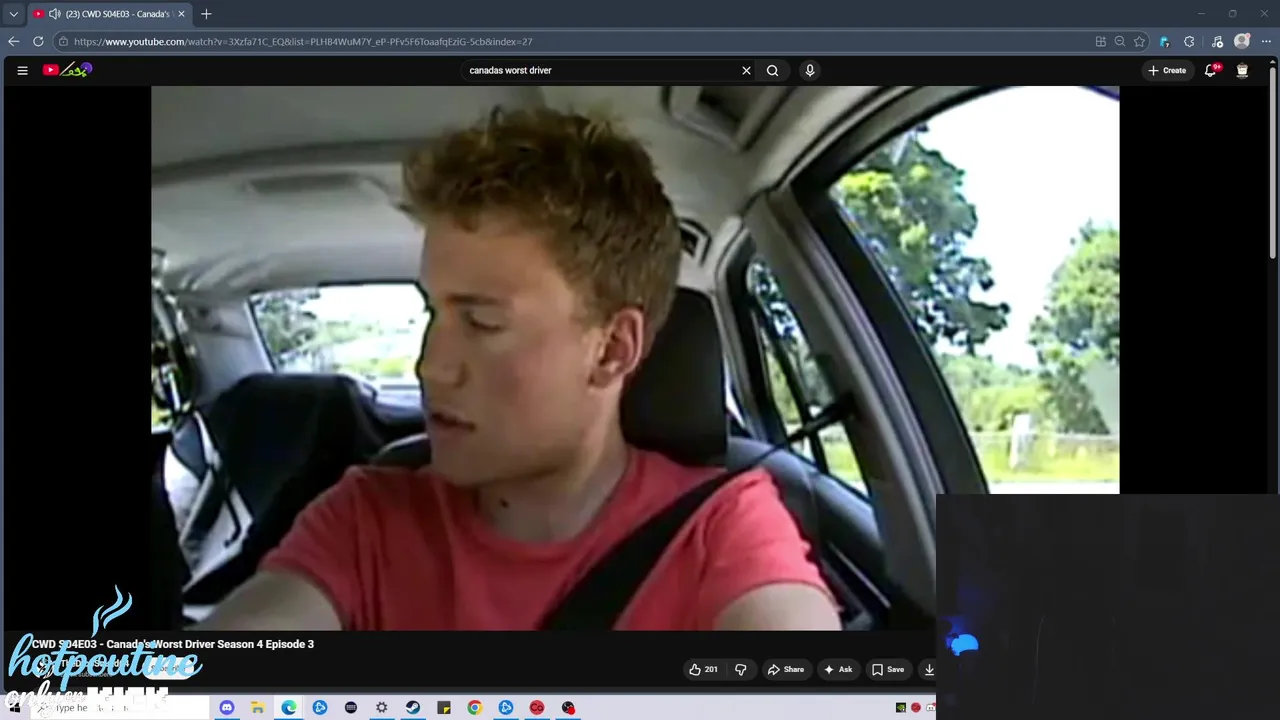The image size is (1280, 720).
Task: Open the YouTube hamburger guide menu
Action: click(22, 70)
